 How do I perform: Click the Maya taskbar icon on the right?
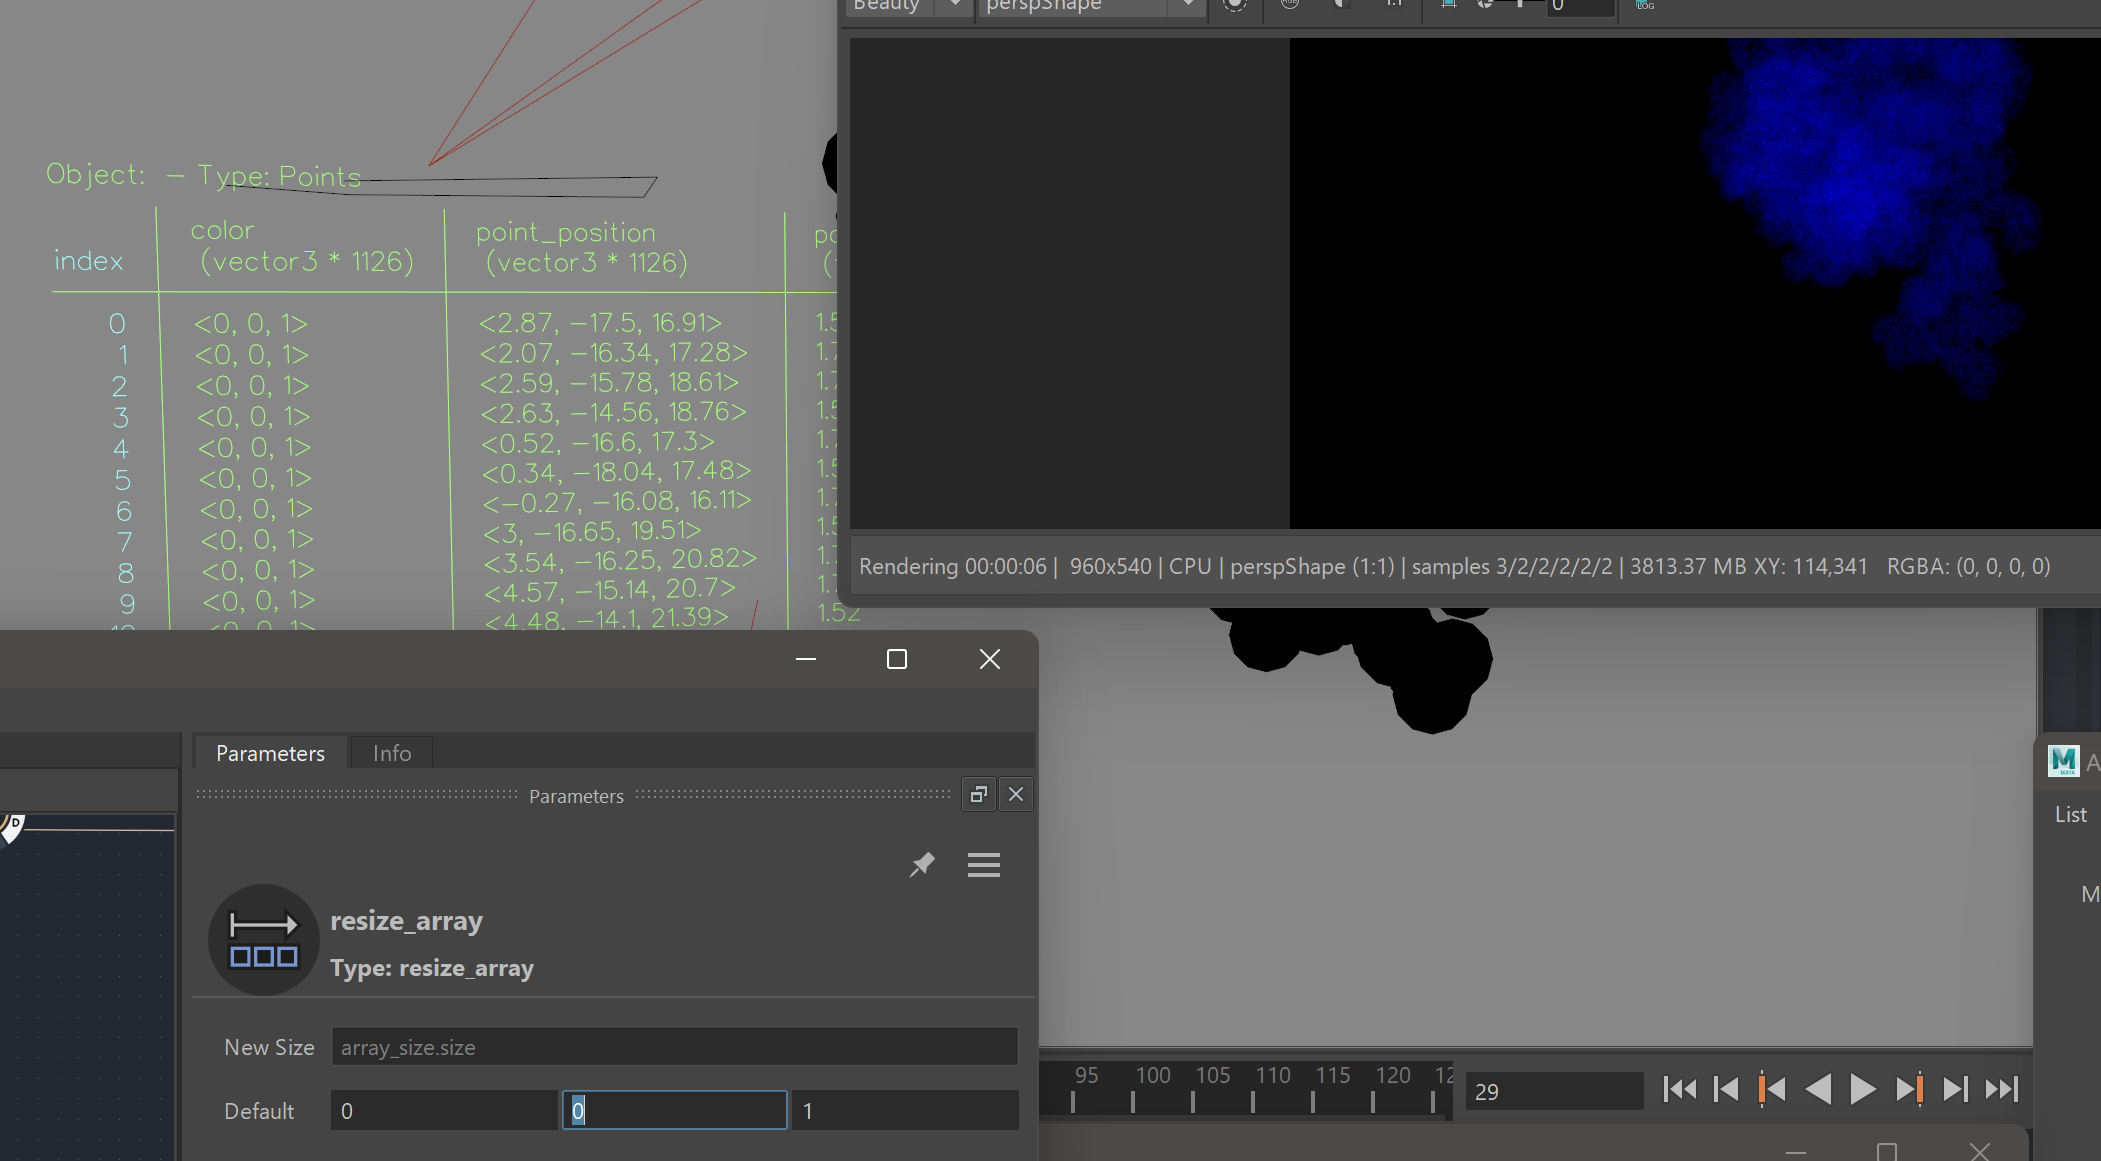[x=2066, y=760]
